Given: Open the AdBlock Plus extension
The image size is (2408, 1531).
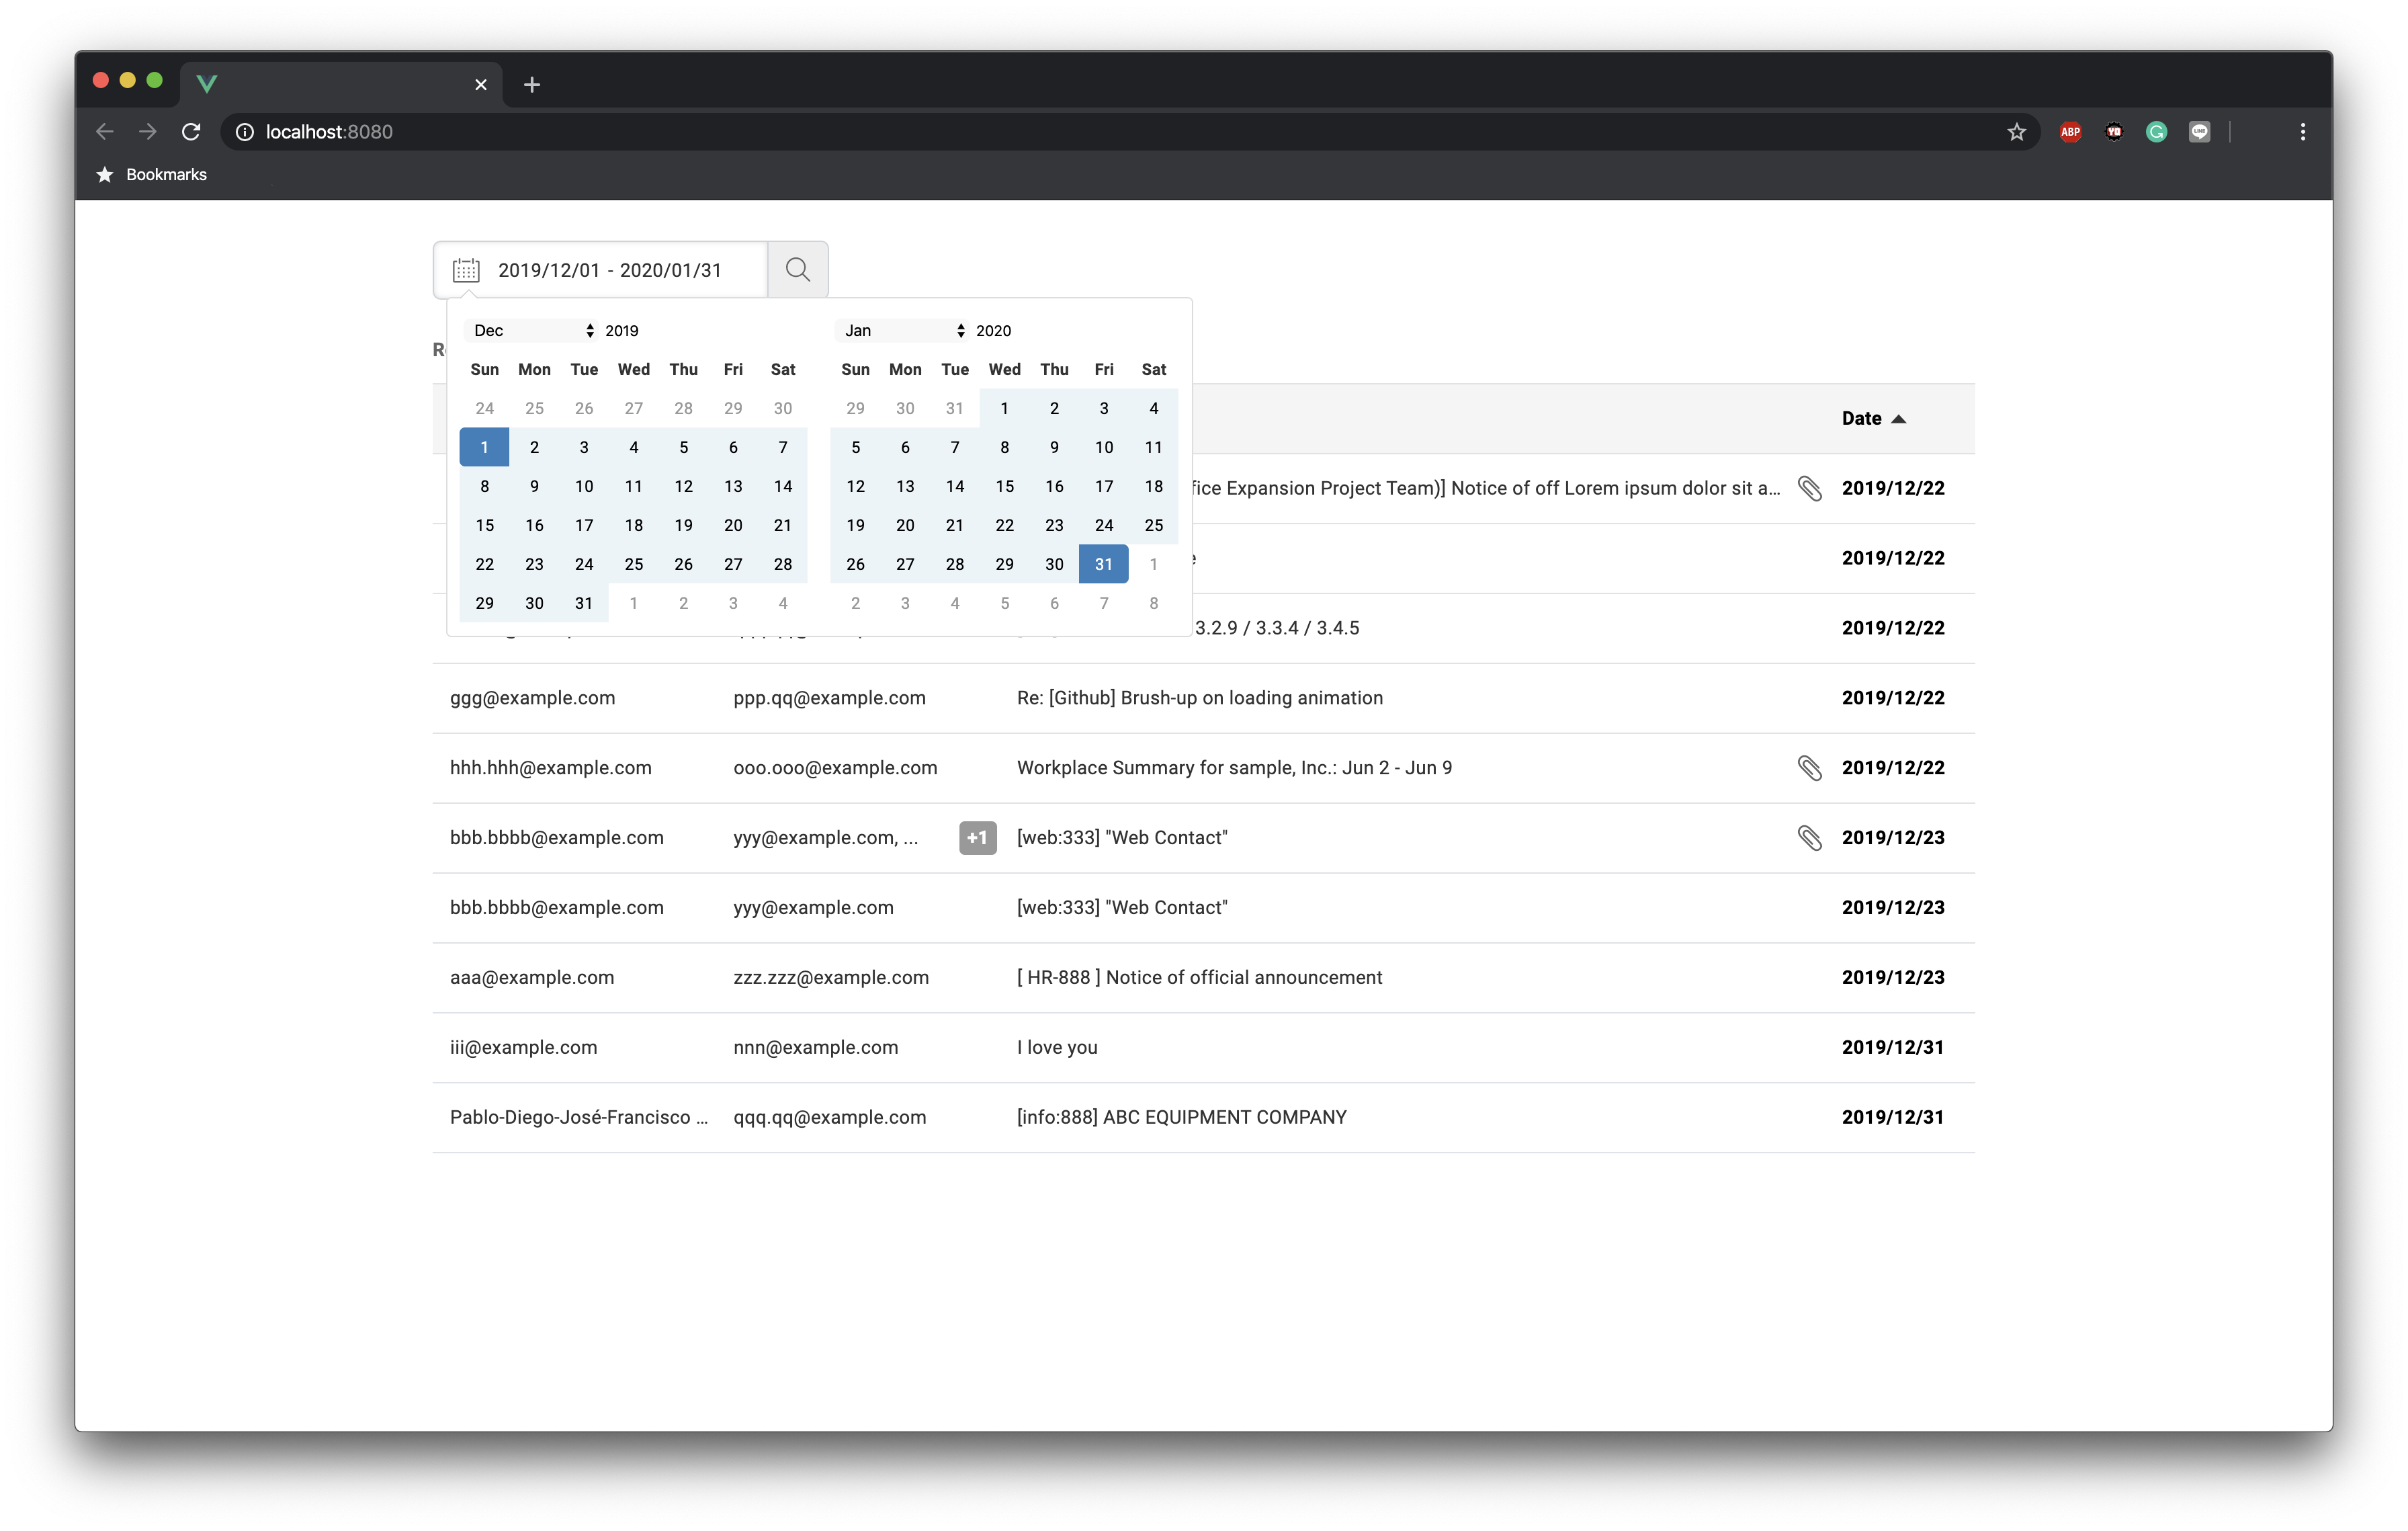Looking at the screenshot, I should tap(2070, 132).
